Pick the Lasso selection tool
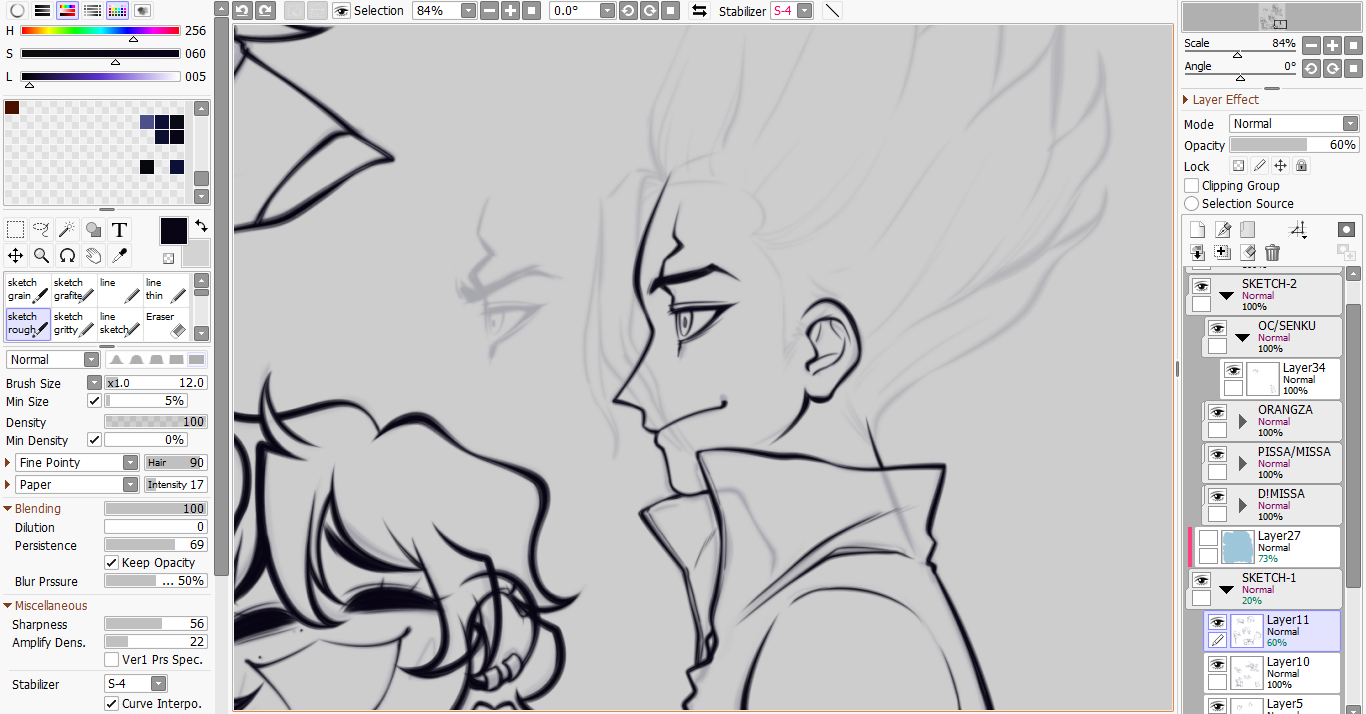1366x714 pixels. coord(41,230)
